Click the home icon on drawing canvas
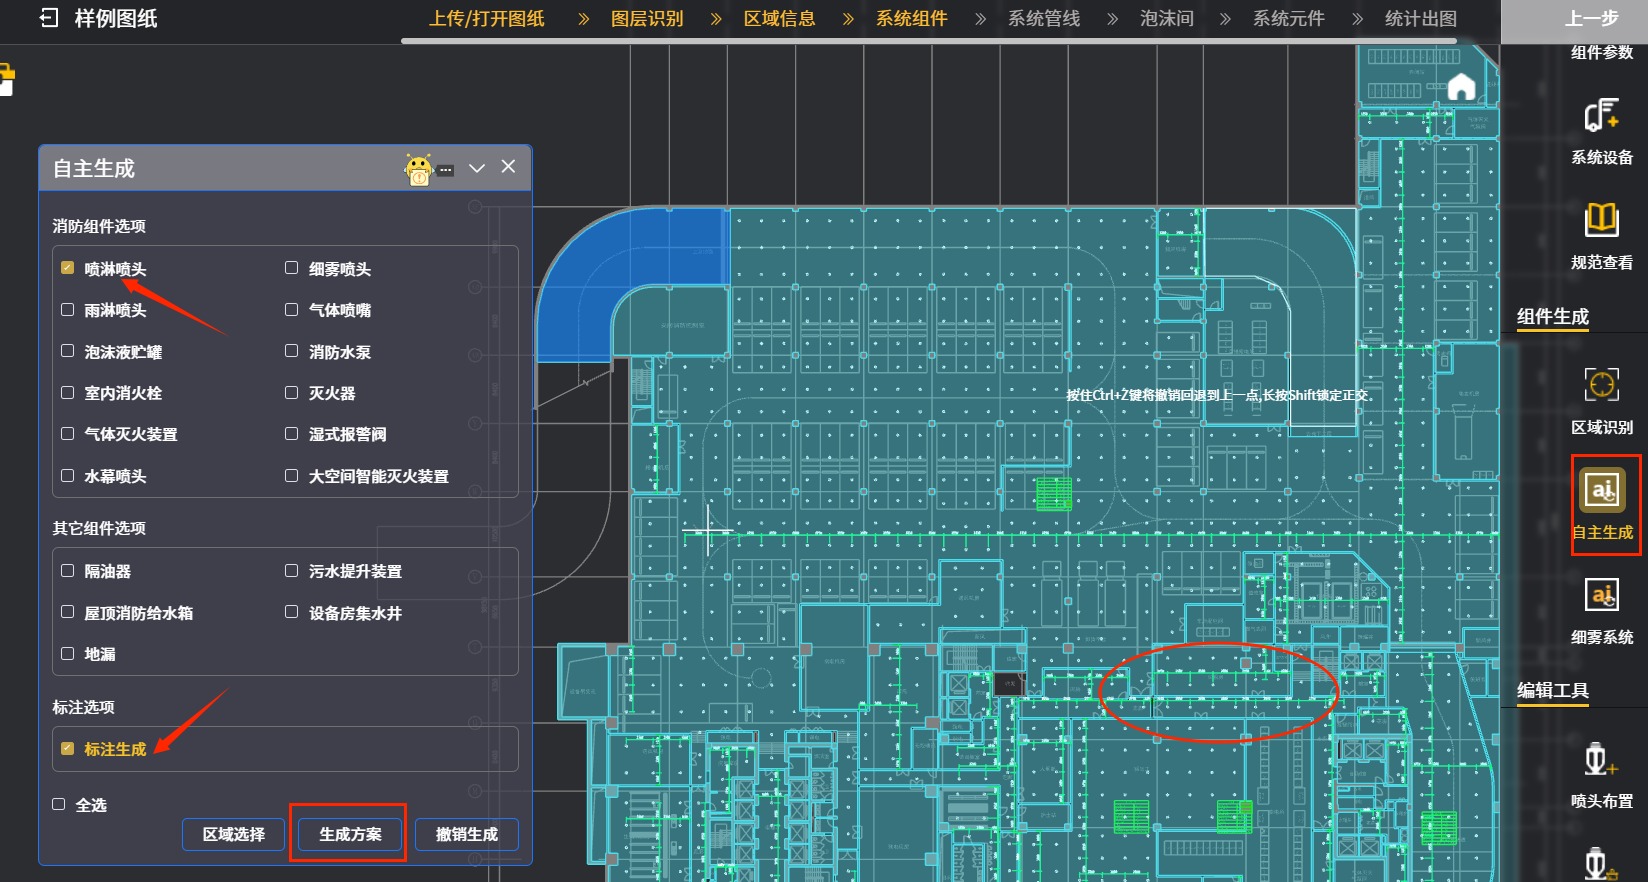Screen dimensions: 1648x882 click(1461, 87)
